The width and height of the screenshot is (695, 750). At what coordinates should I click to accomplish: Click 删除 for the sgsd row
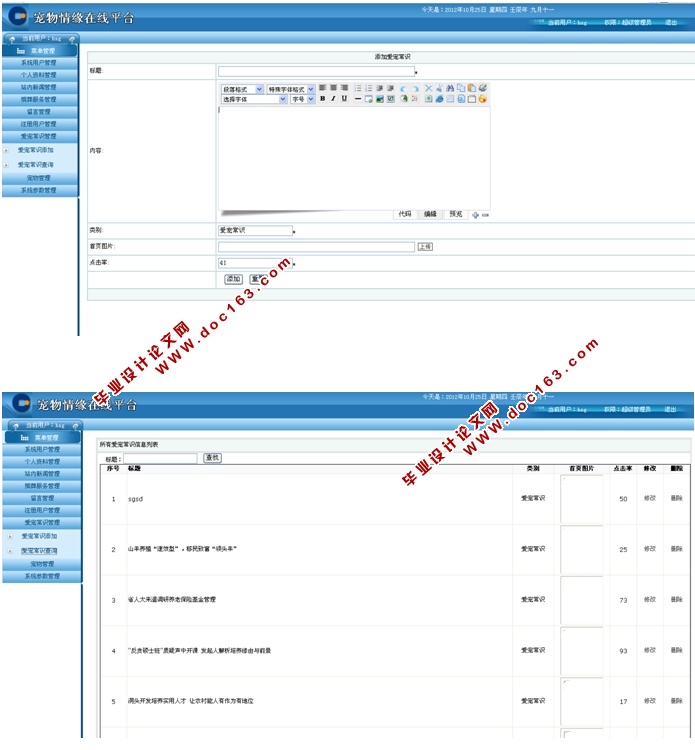[676, 498]
